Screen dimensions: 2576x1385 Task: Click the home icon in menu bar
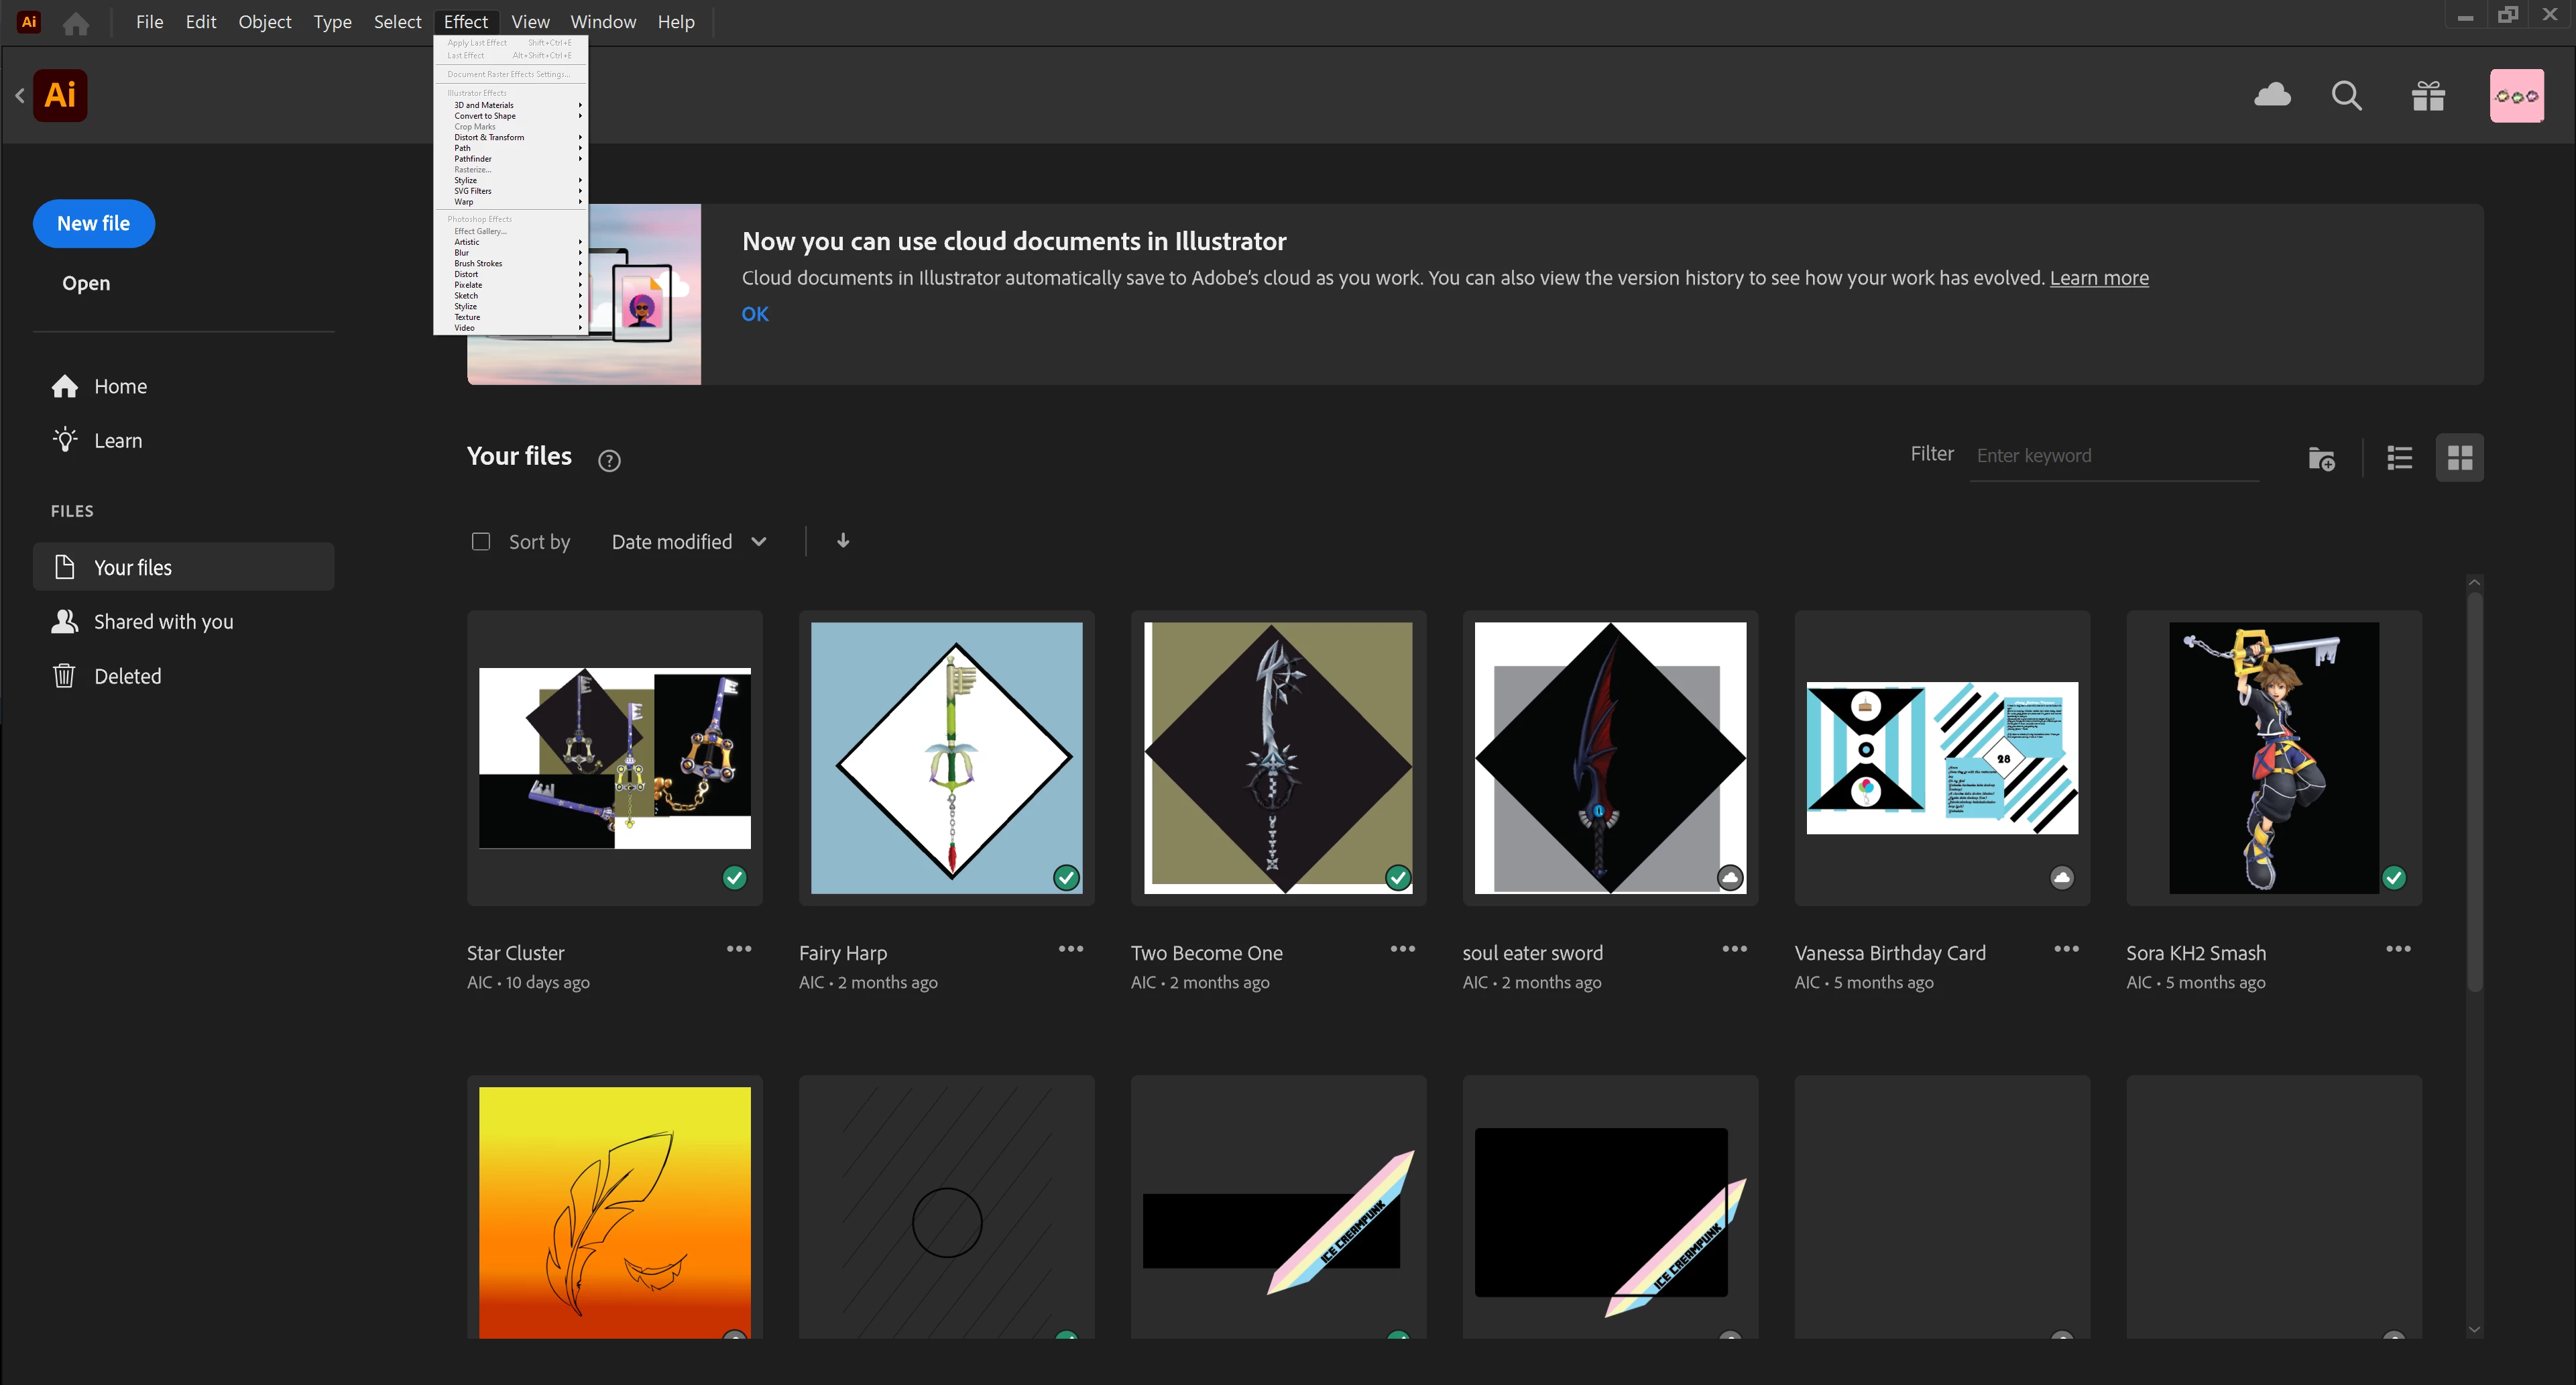pos(76,22)
